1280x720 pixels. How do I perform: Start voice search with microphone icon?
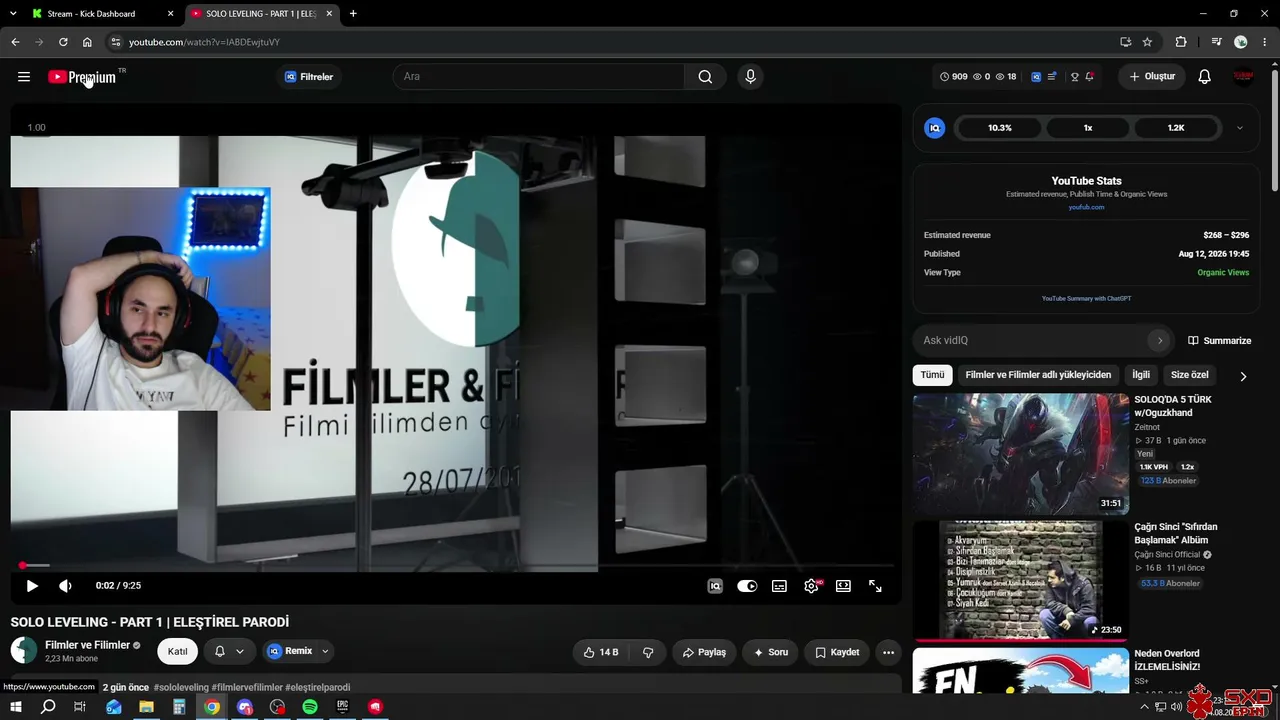(x=751, y=77)
